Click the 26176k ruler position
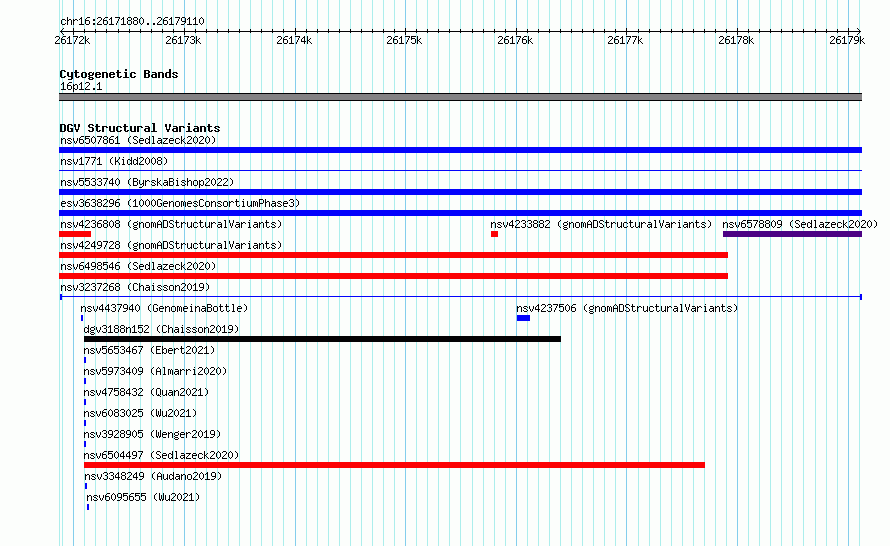890x546 pixels. click(x=515, y=40)
